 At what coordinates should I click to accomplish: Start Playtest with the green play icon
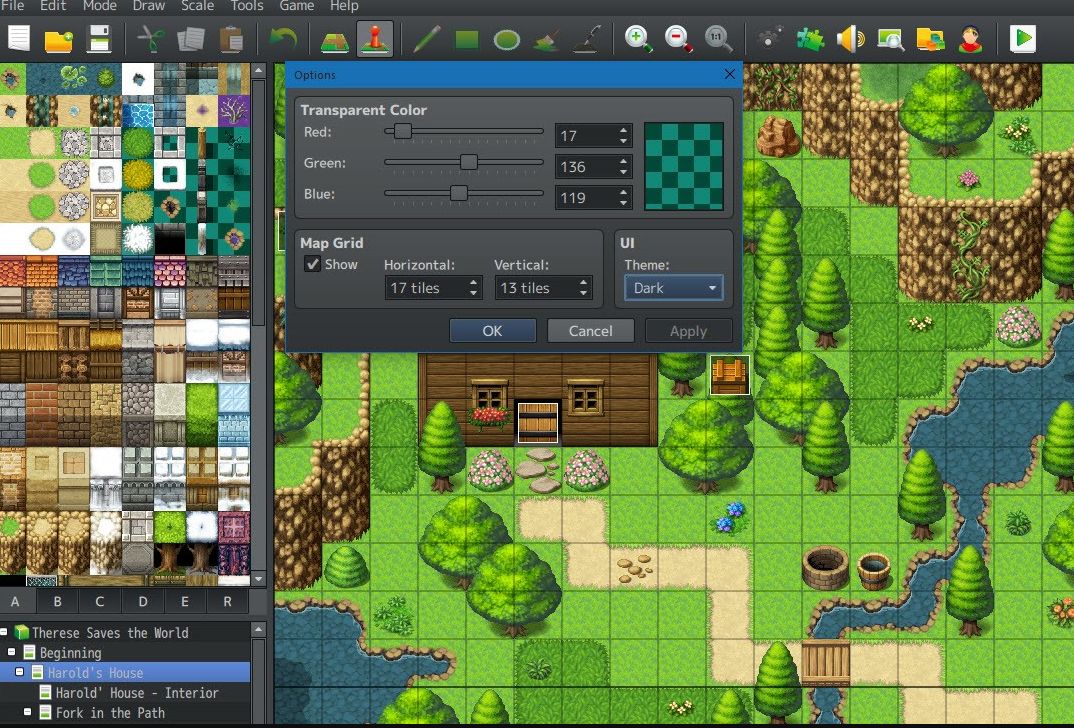(1023, 38)
